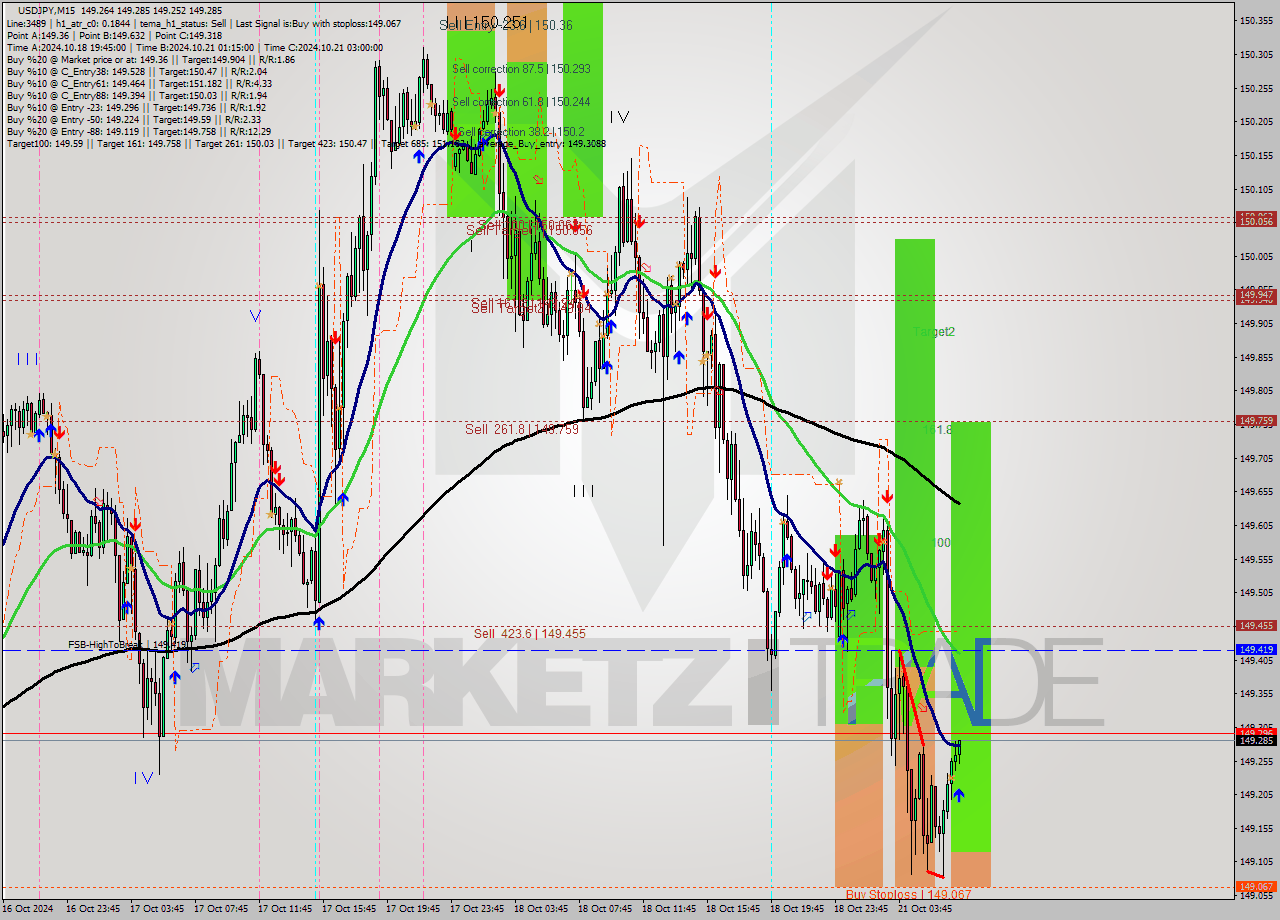
Task: Click the red 150.056 price tag
Action: (x=1257, y=222)
